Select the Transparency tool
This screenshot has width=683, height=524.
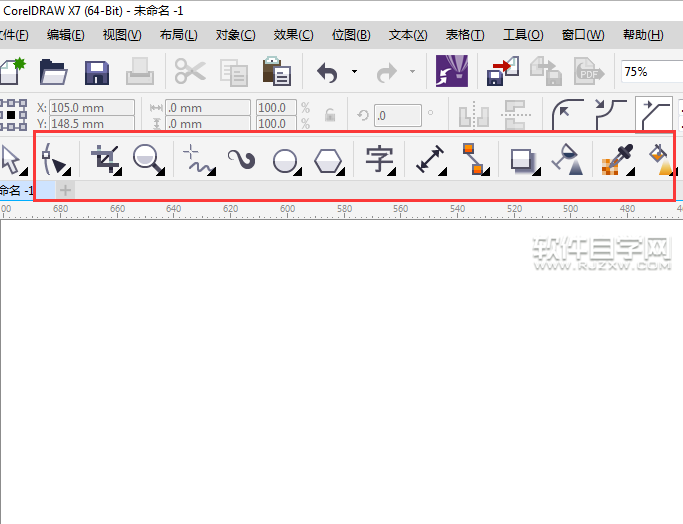click(568, 159)
